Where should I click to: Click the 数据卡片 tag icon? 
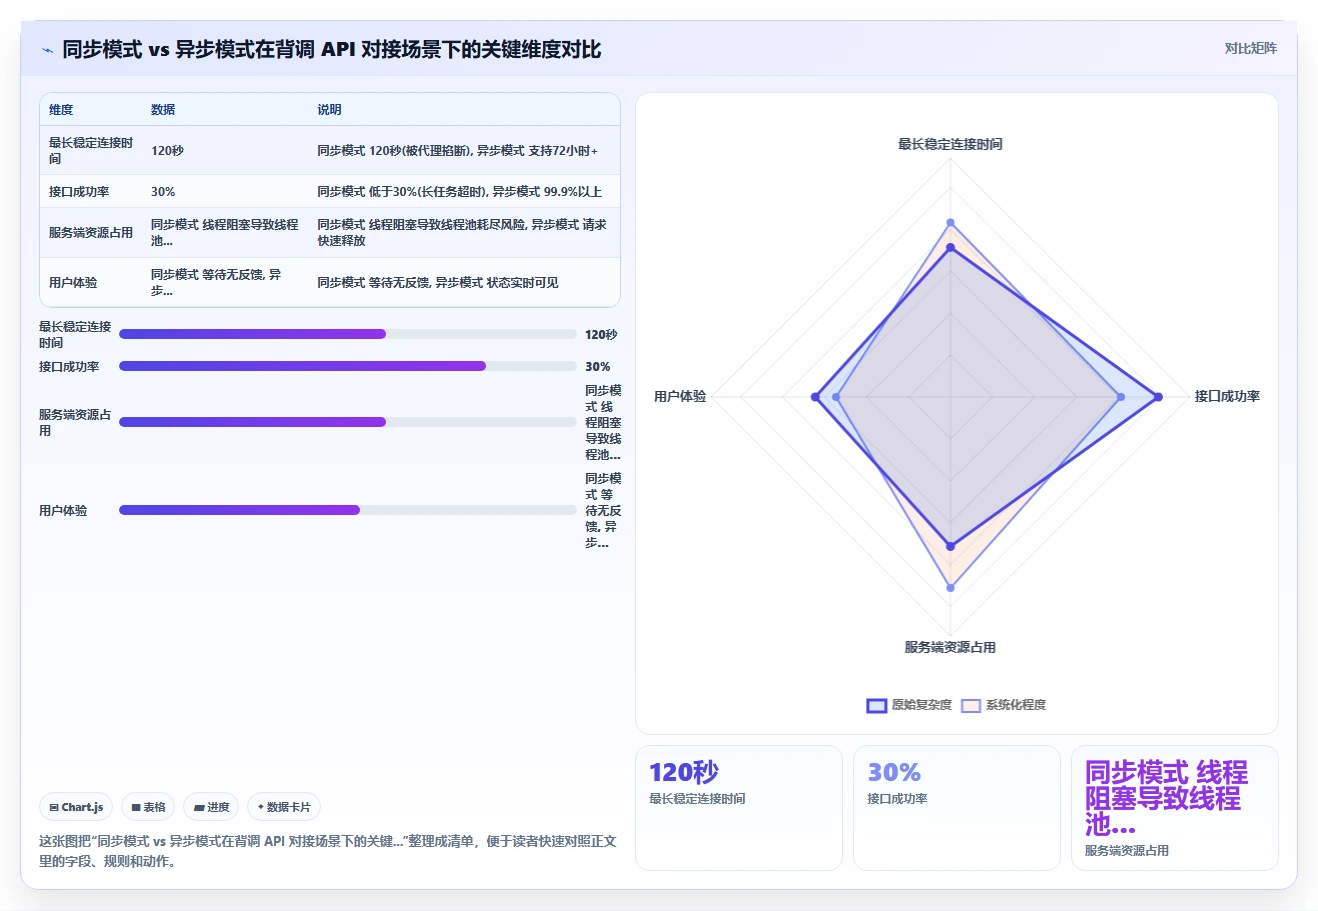[261, 807]
